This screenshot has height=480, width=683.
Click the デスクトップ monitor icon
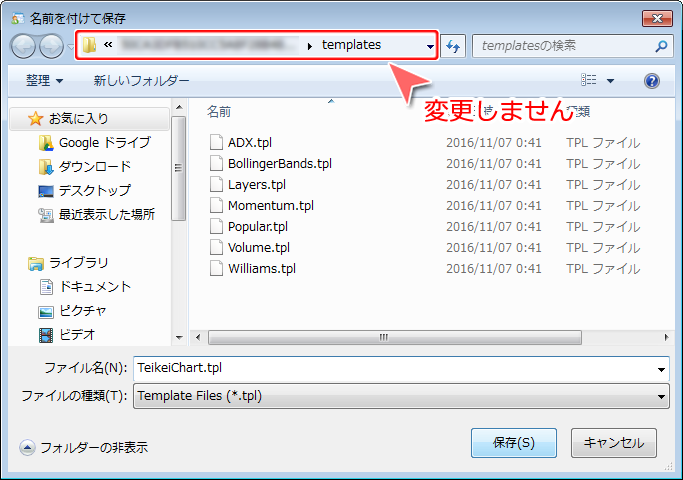point(46,191)
